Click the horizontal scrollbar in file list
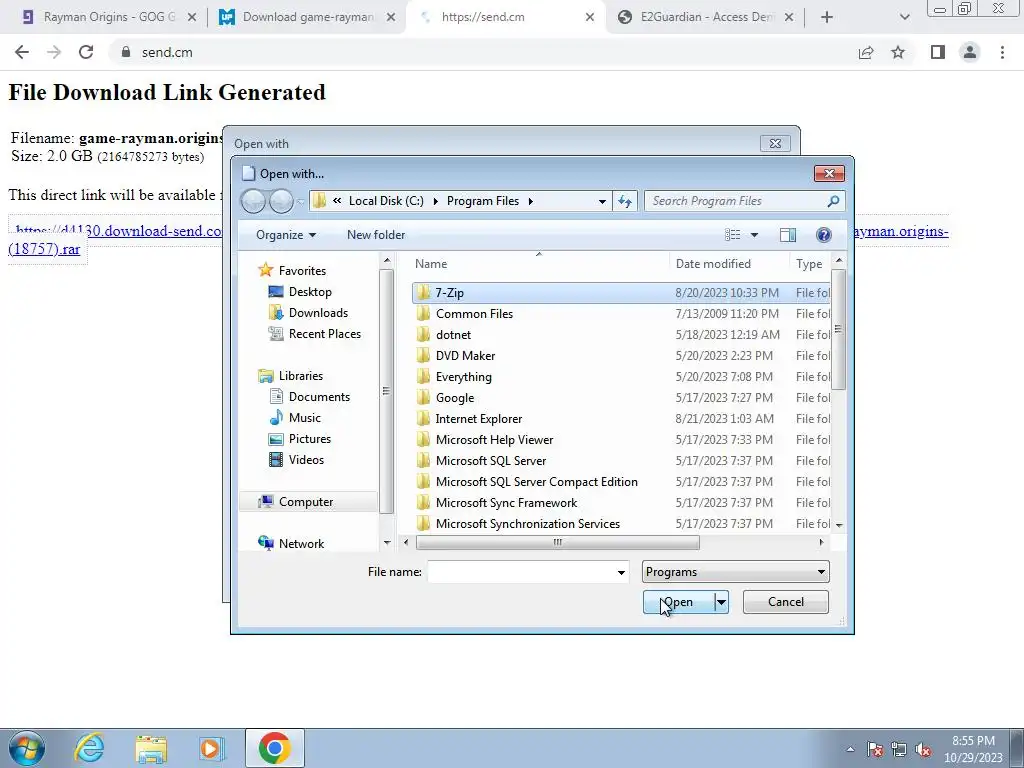 (558, 542)
